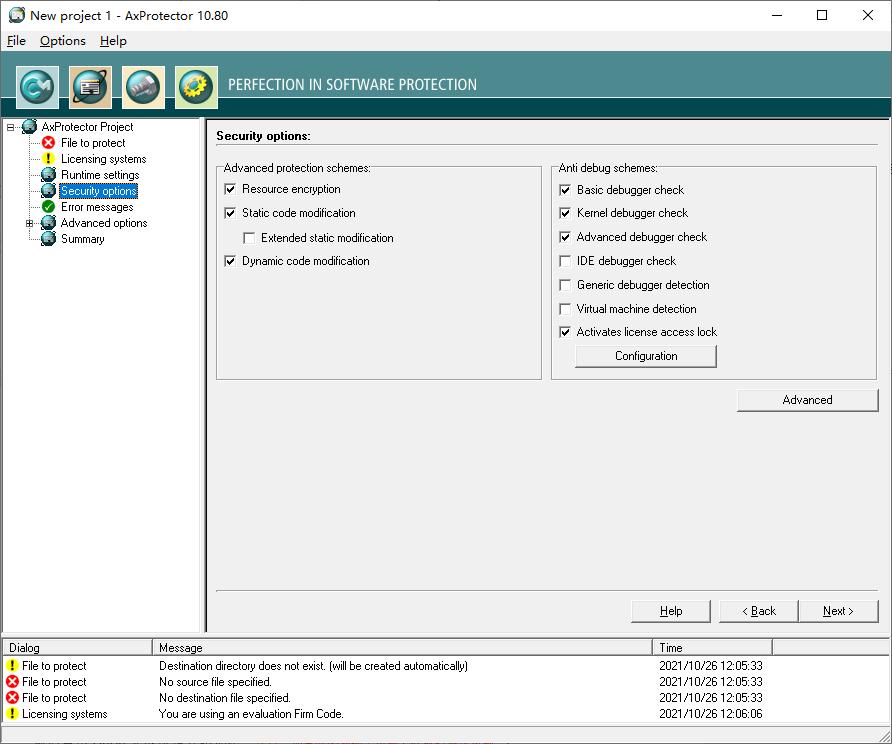Click the Configuration button
The image size is (892, 744).
pos(646,356)
